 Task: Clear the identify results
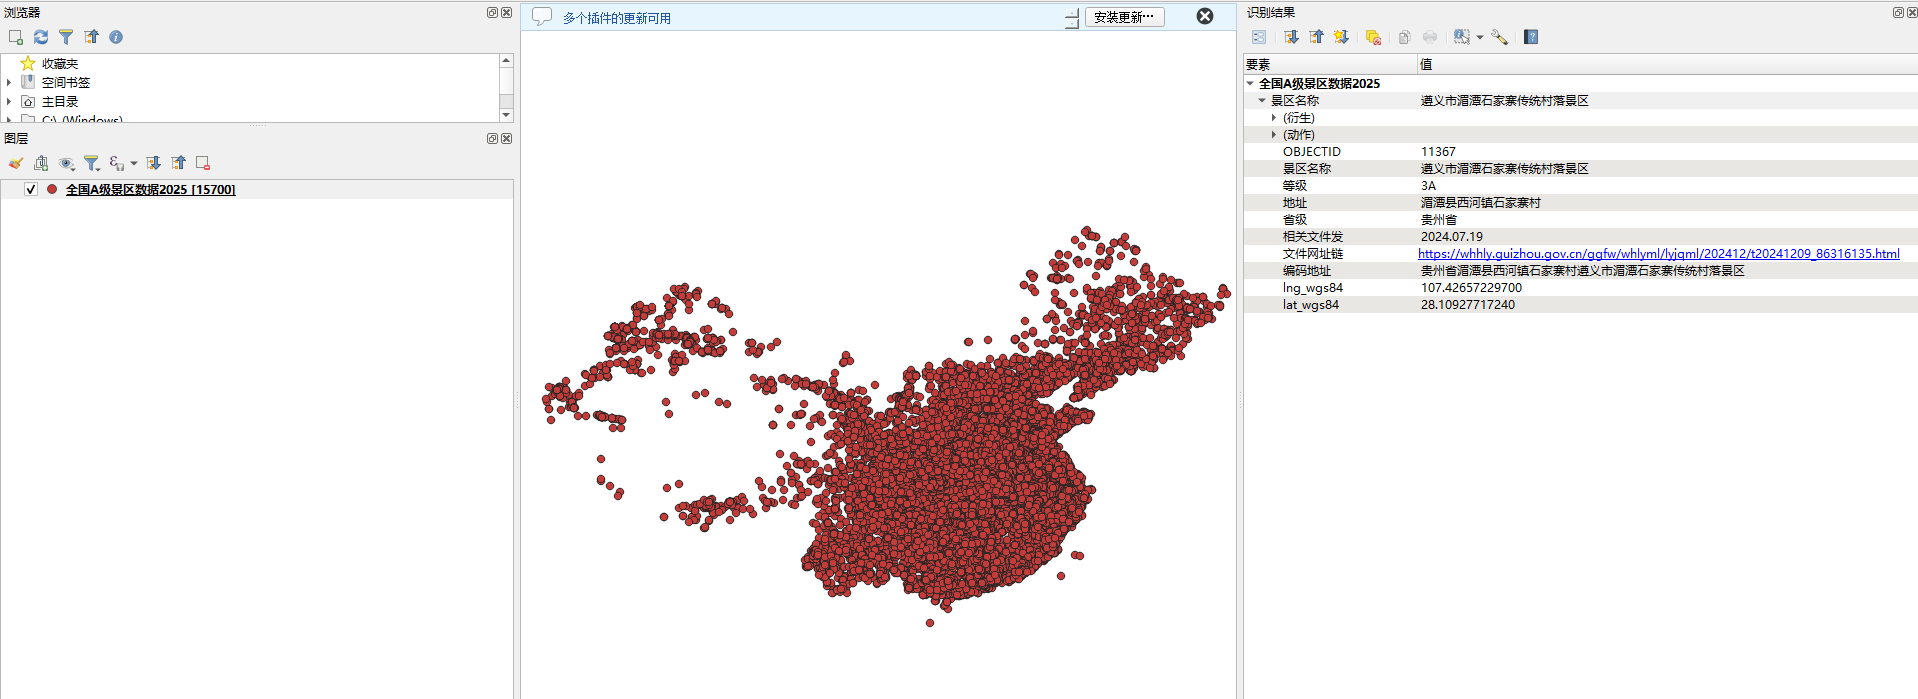click(1373, 37)
